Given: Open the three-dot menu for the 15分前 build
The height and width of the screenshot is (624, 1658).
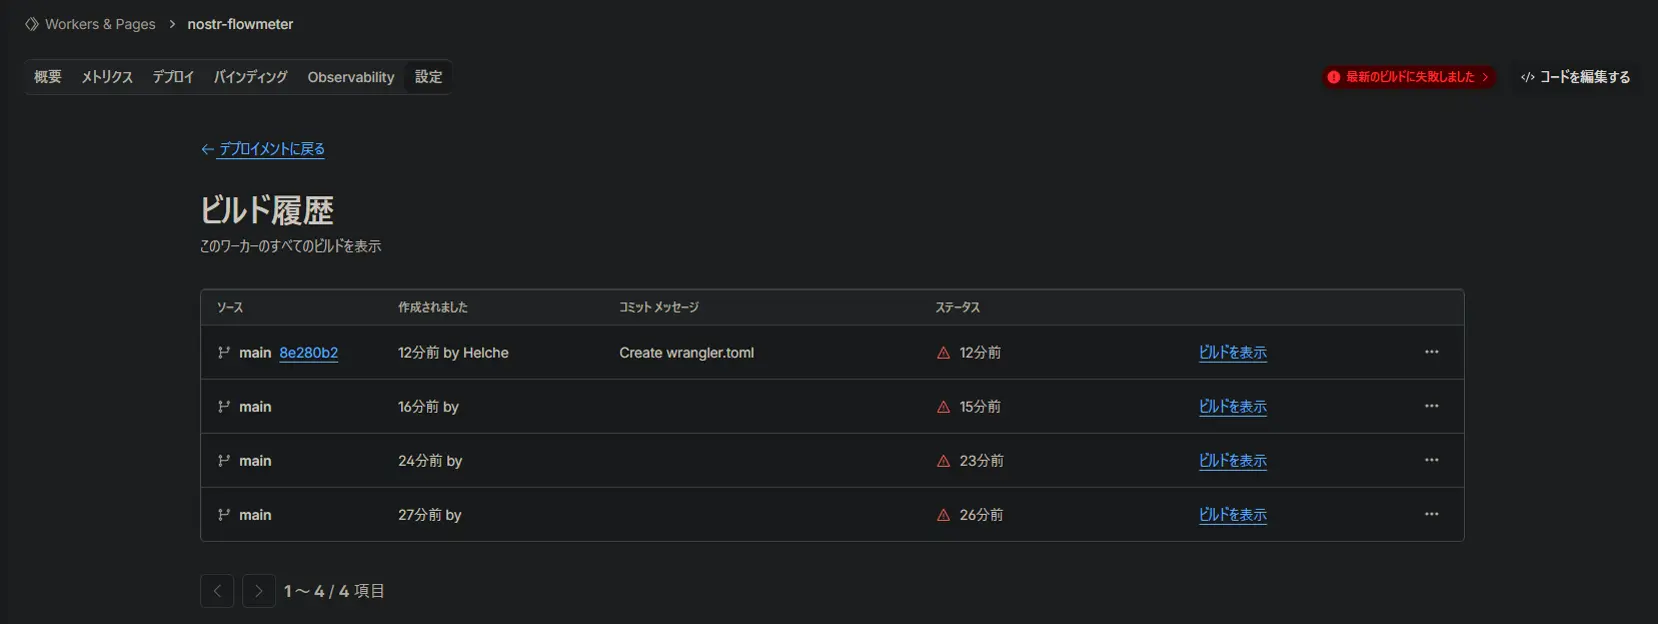Looking at the screenshot, I should click(x=1431, y=406).
